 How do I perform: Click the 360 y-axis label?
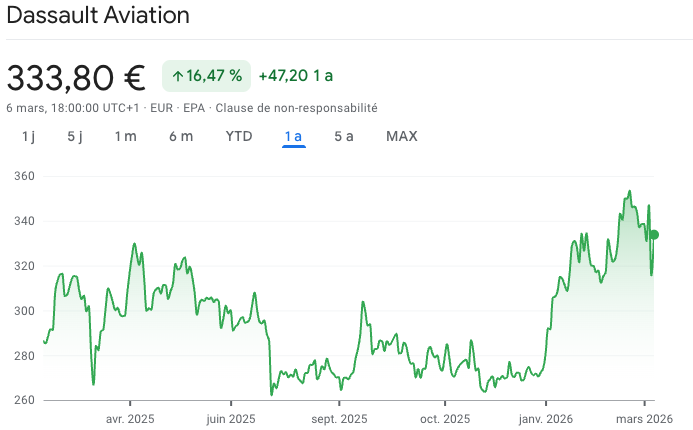click(24, 176)
